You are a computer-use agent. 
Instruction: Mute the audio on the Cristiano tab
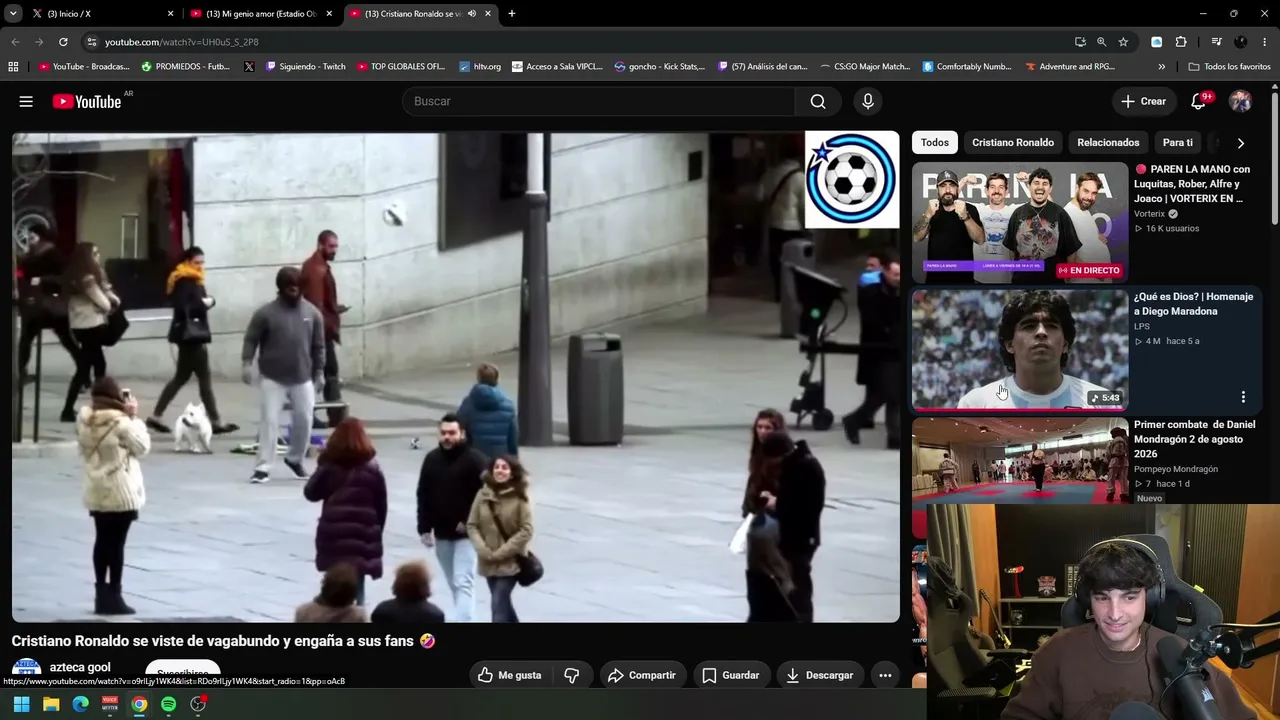[x=472, y=14]
